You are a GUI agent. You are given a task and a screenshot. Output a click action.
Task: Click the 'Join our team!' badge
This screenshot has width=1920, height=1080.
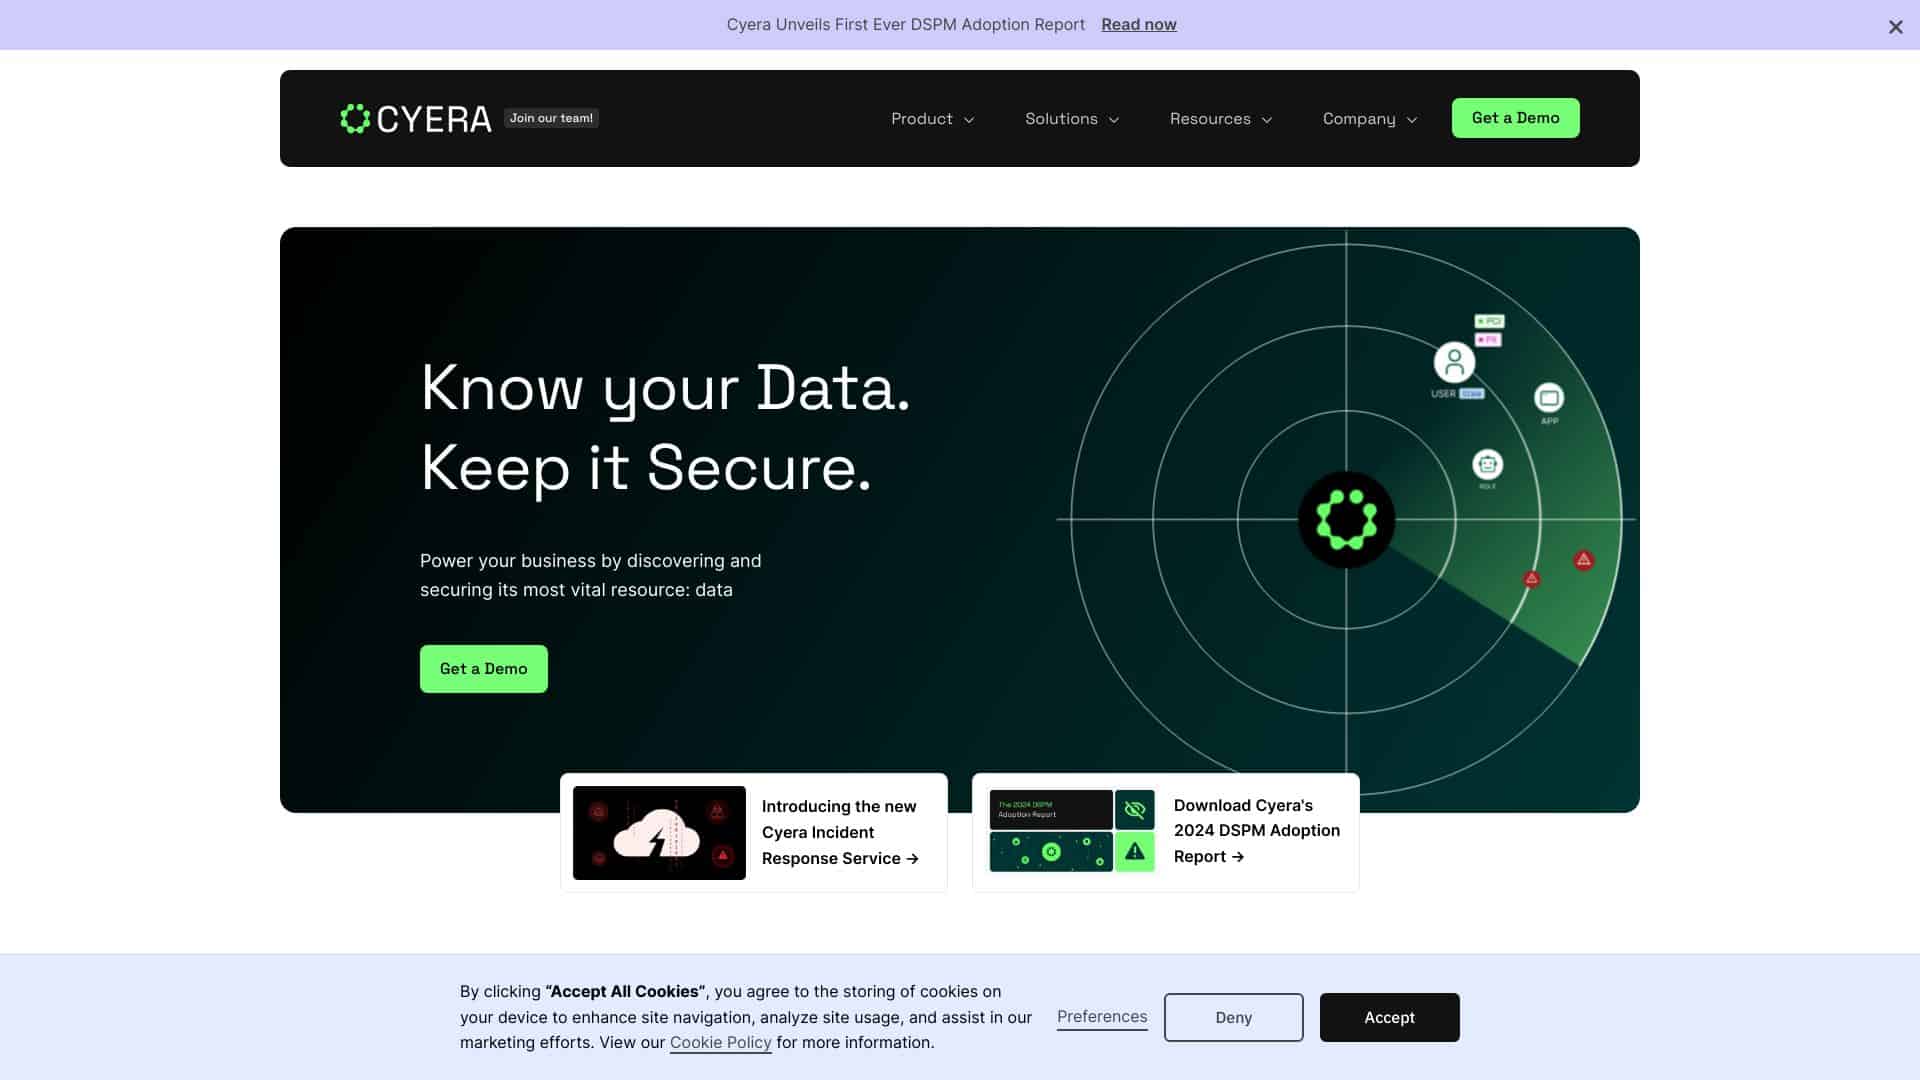click(551, 118)
